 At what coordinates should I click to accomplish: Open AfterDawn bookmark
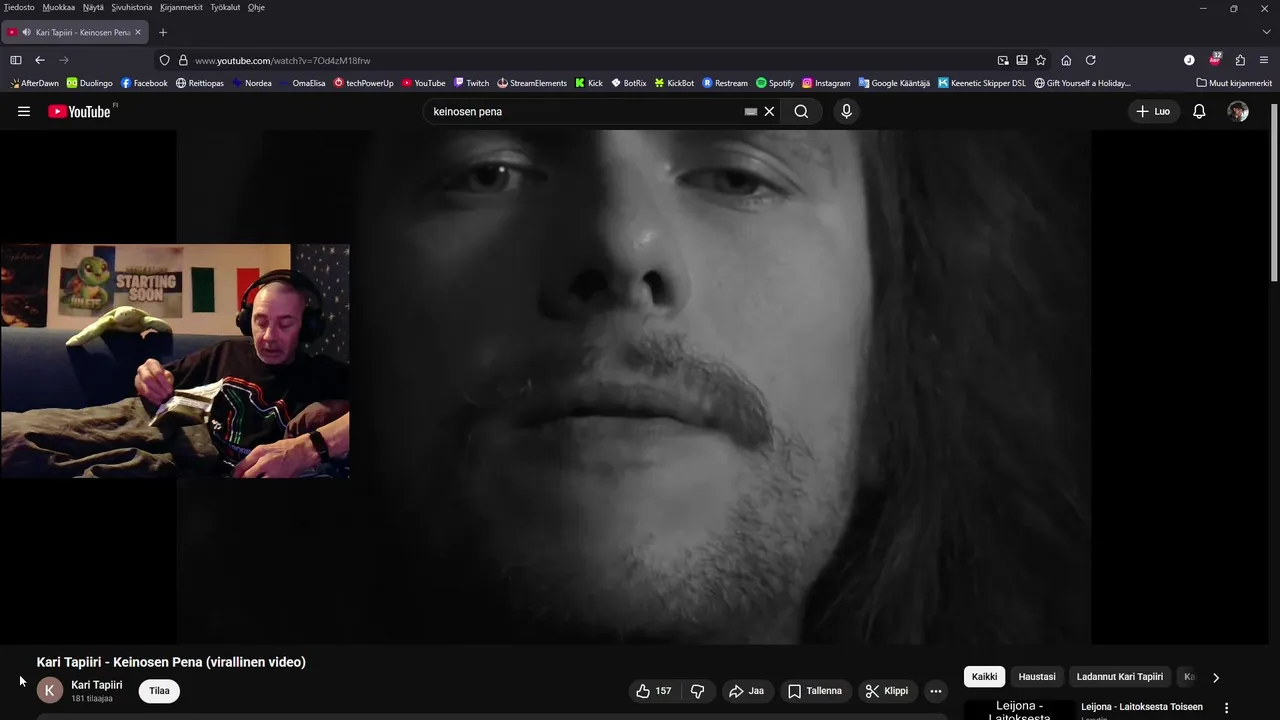click(x=34, y=83)
